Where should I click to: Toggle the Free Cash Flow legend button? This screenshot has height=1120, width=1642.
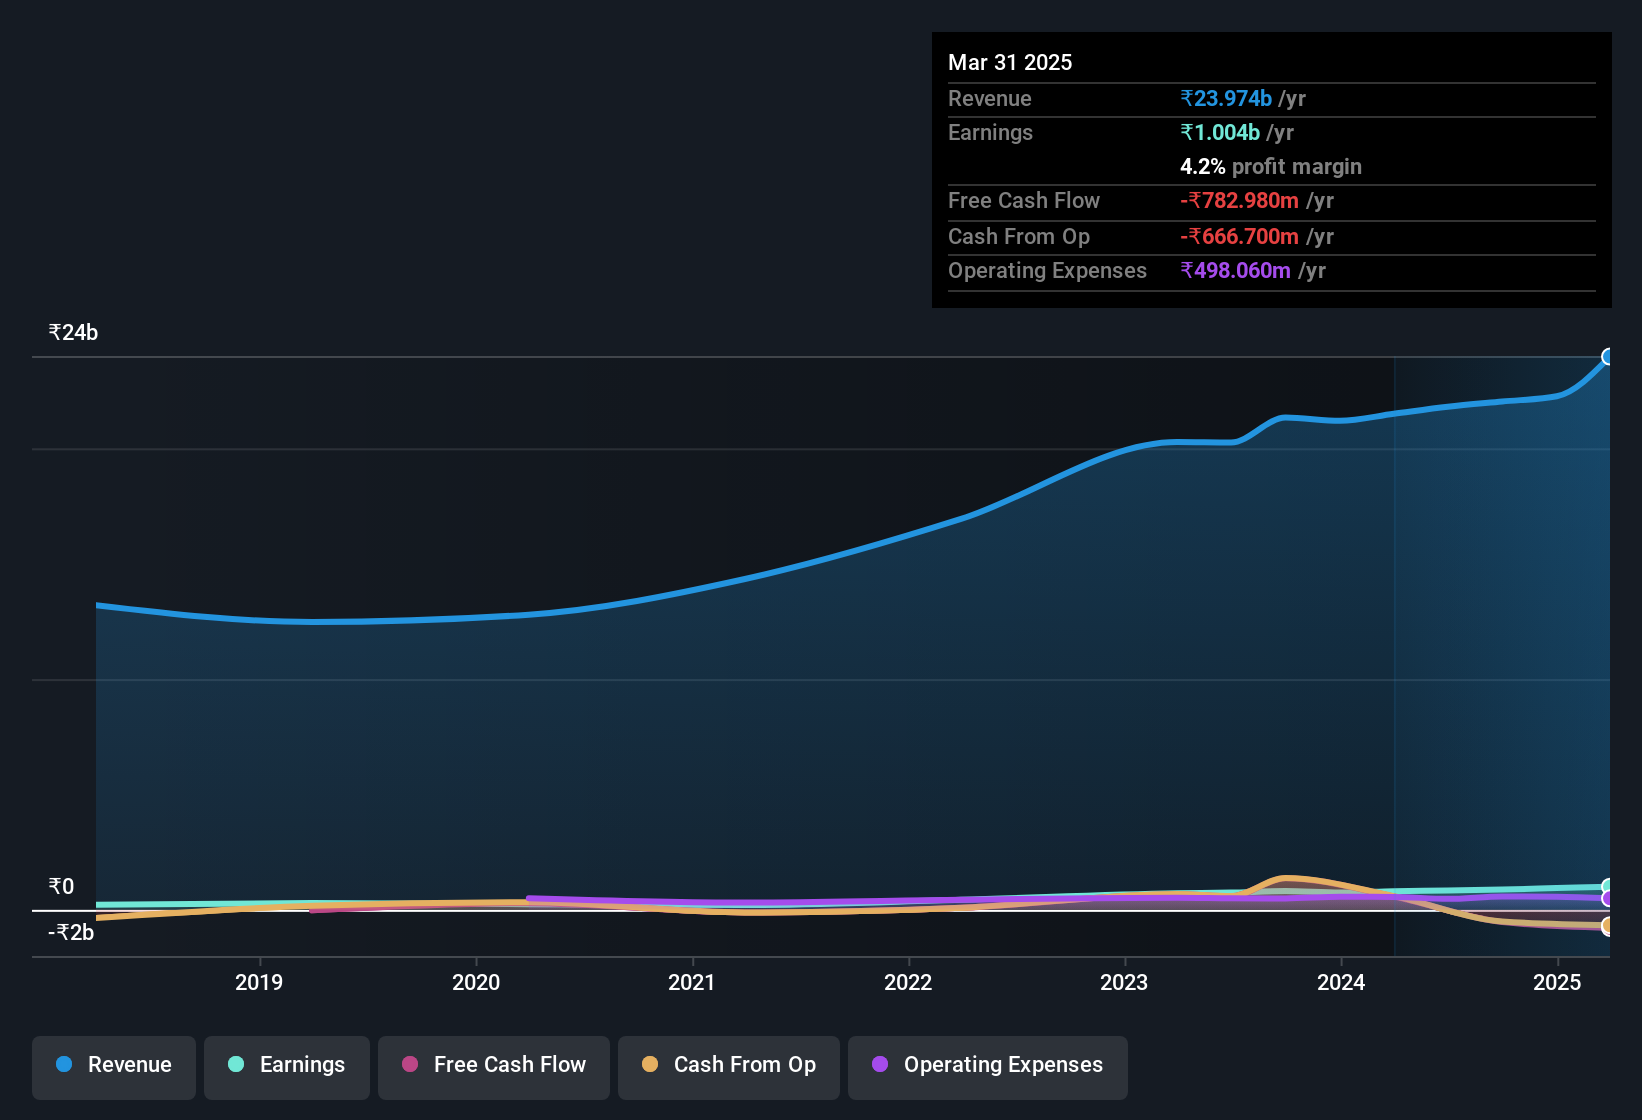pos(494,1066)
